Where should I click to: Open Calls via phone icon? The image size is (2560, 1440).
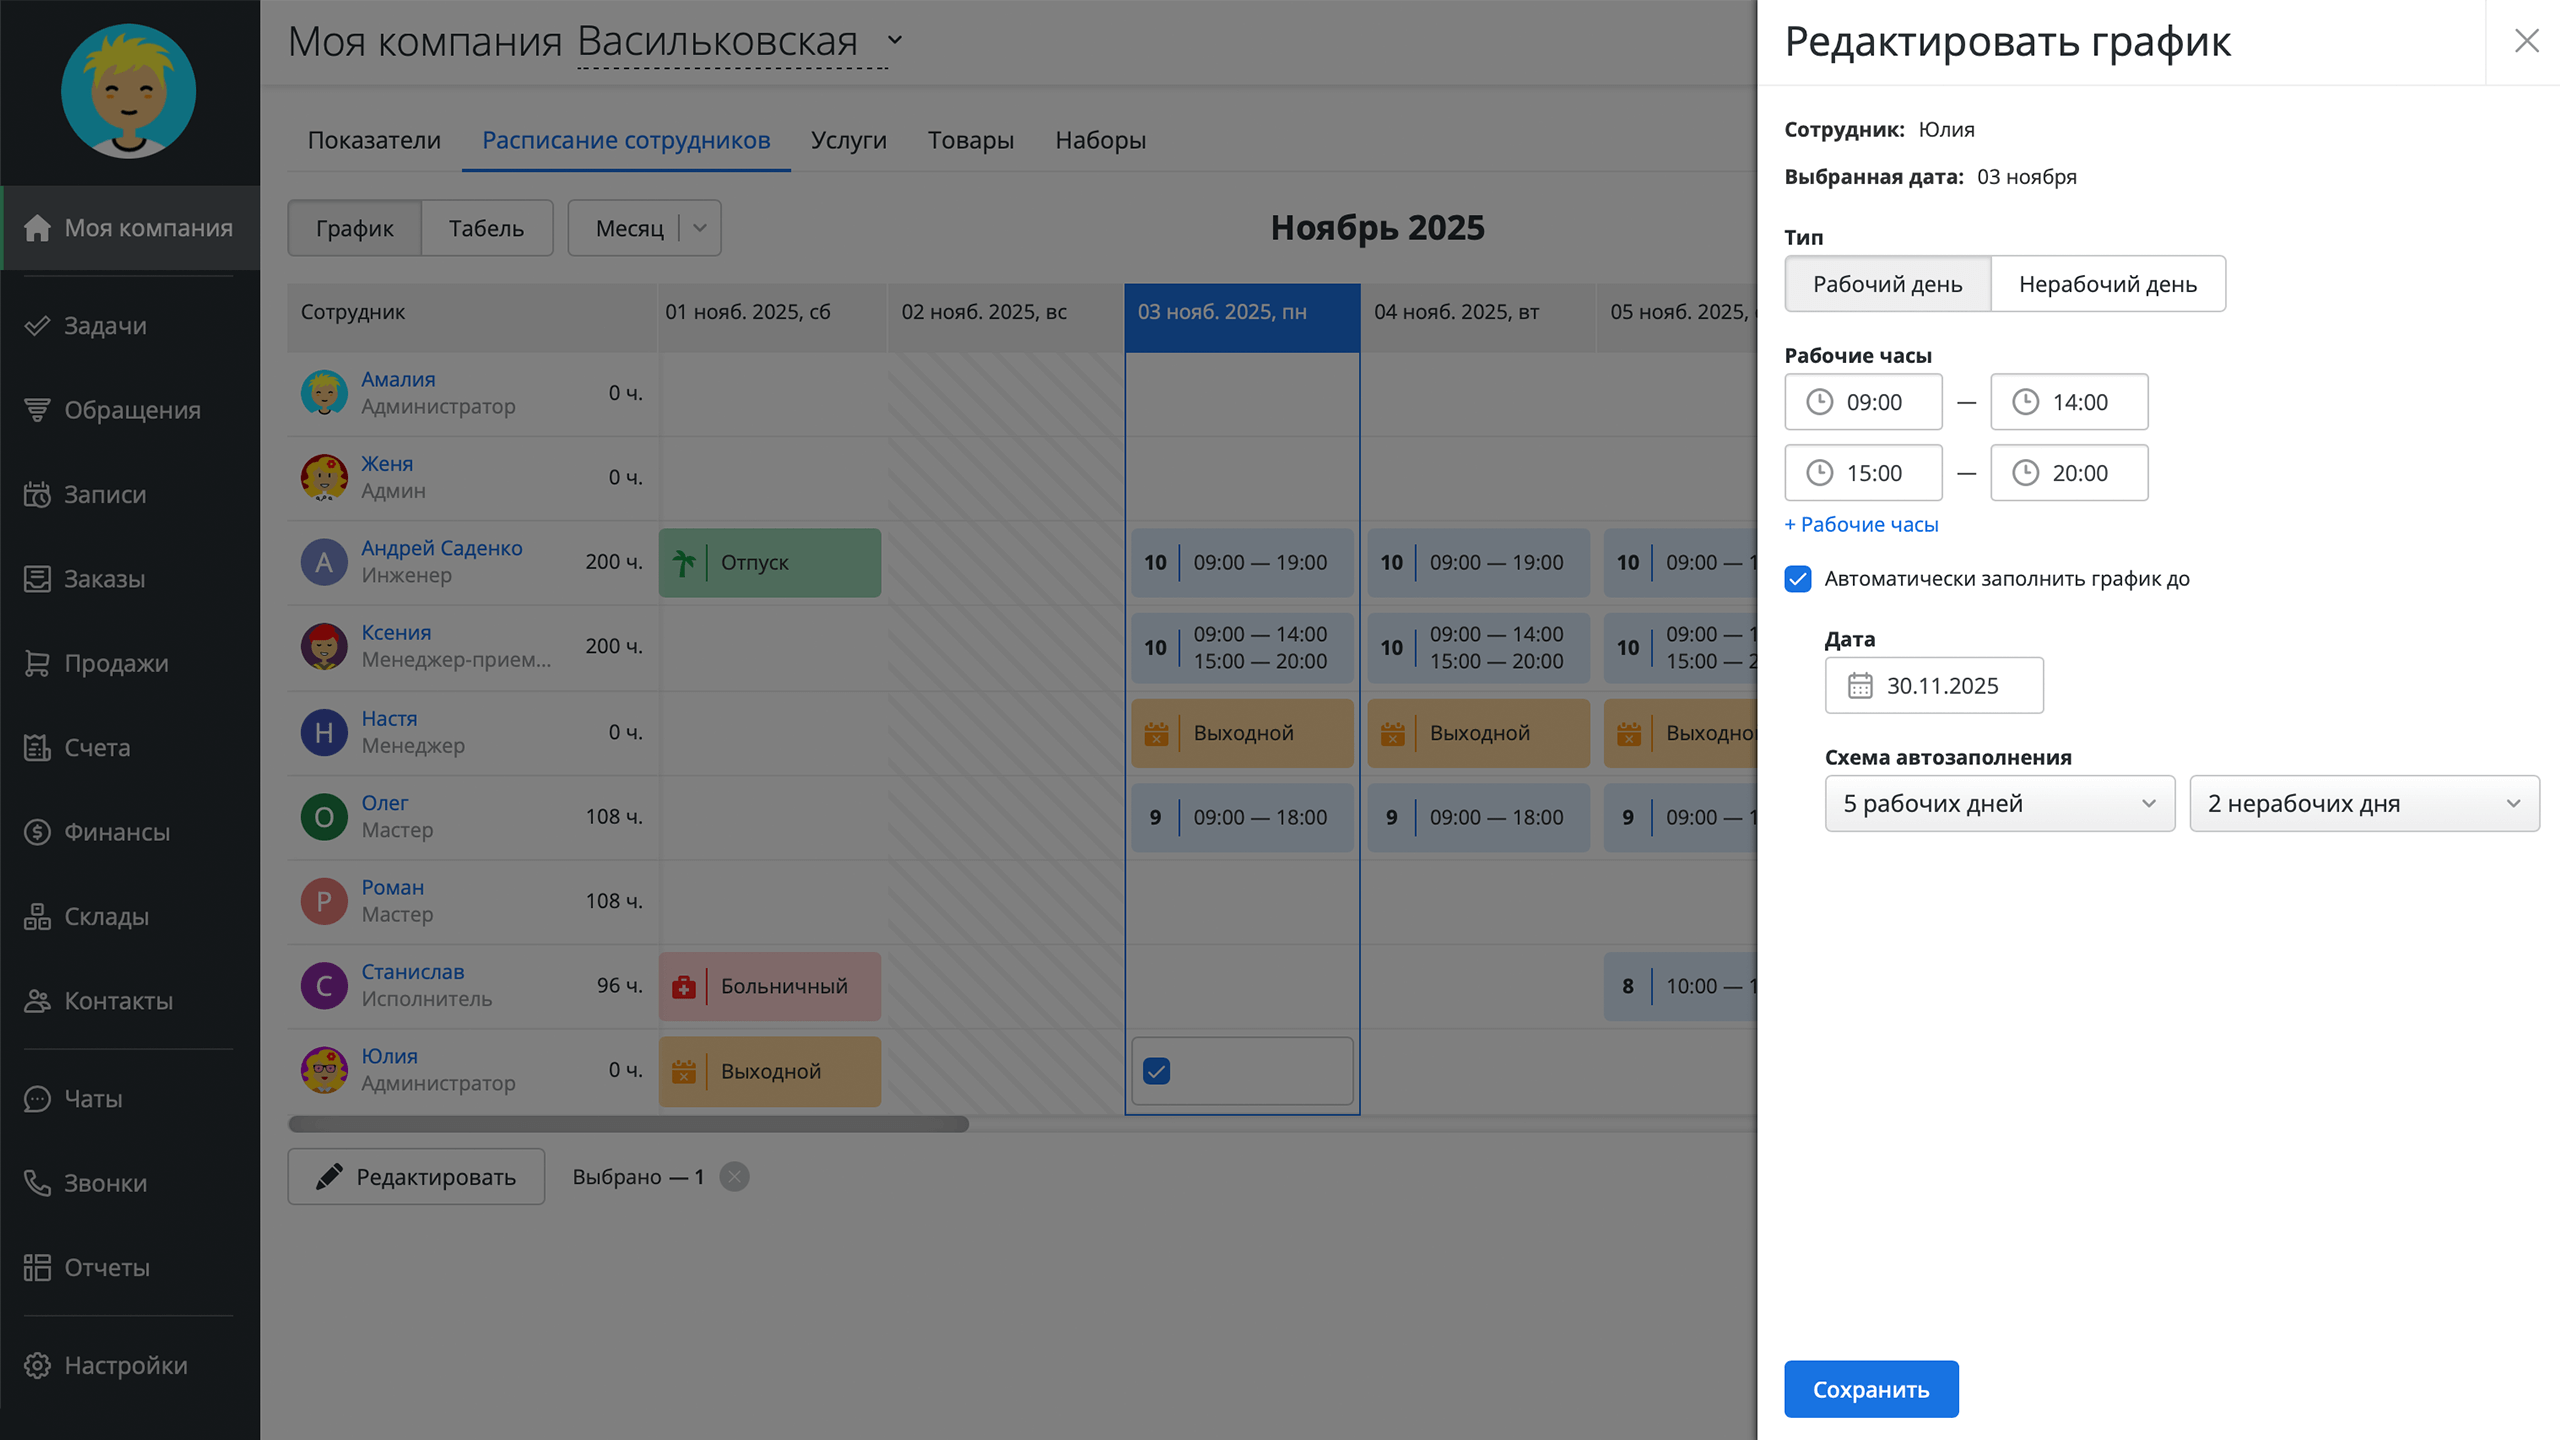point(37,1183)
